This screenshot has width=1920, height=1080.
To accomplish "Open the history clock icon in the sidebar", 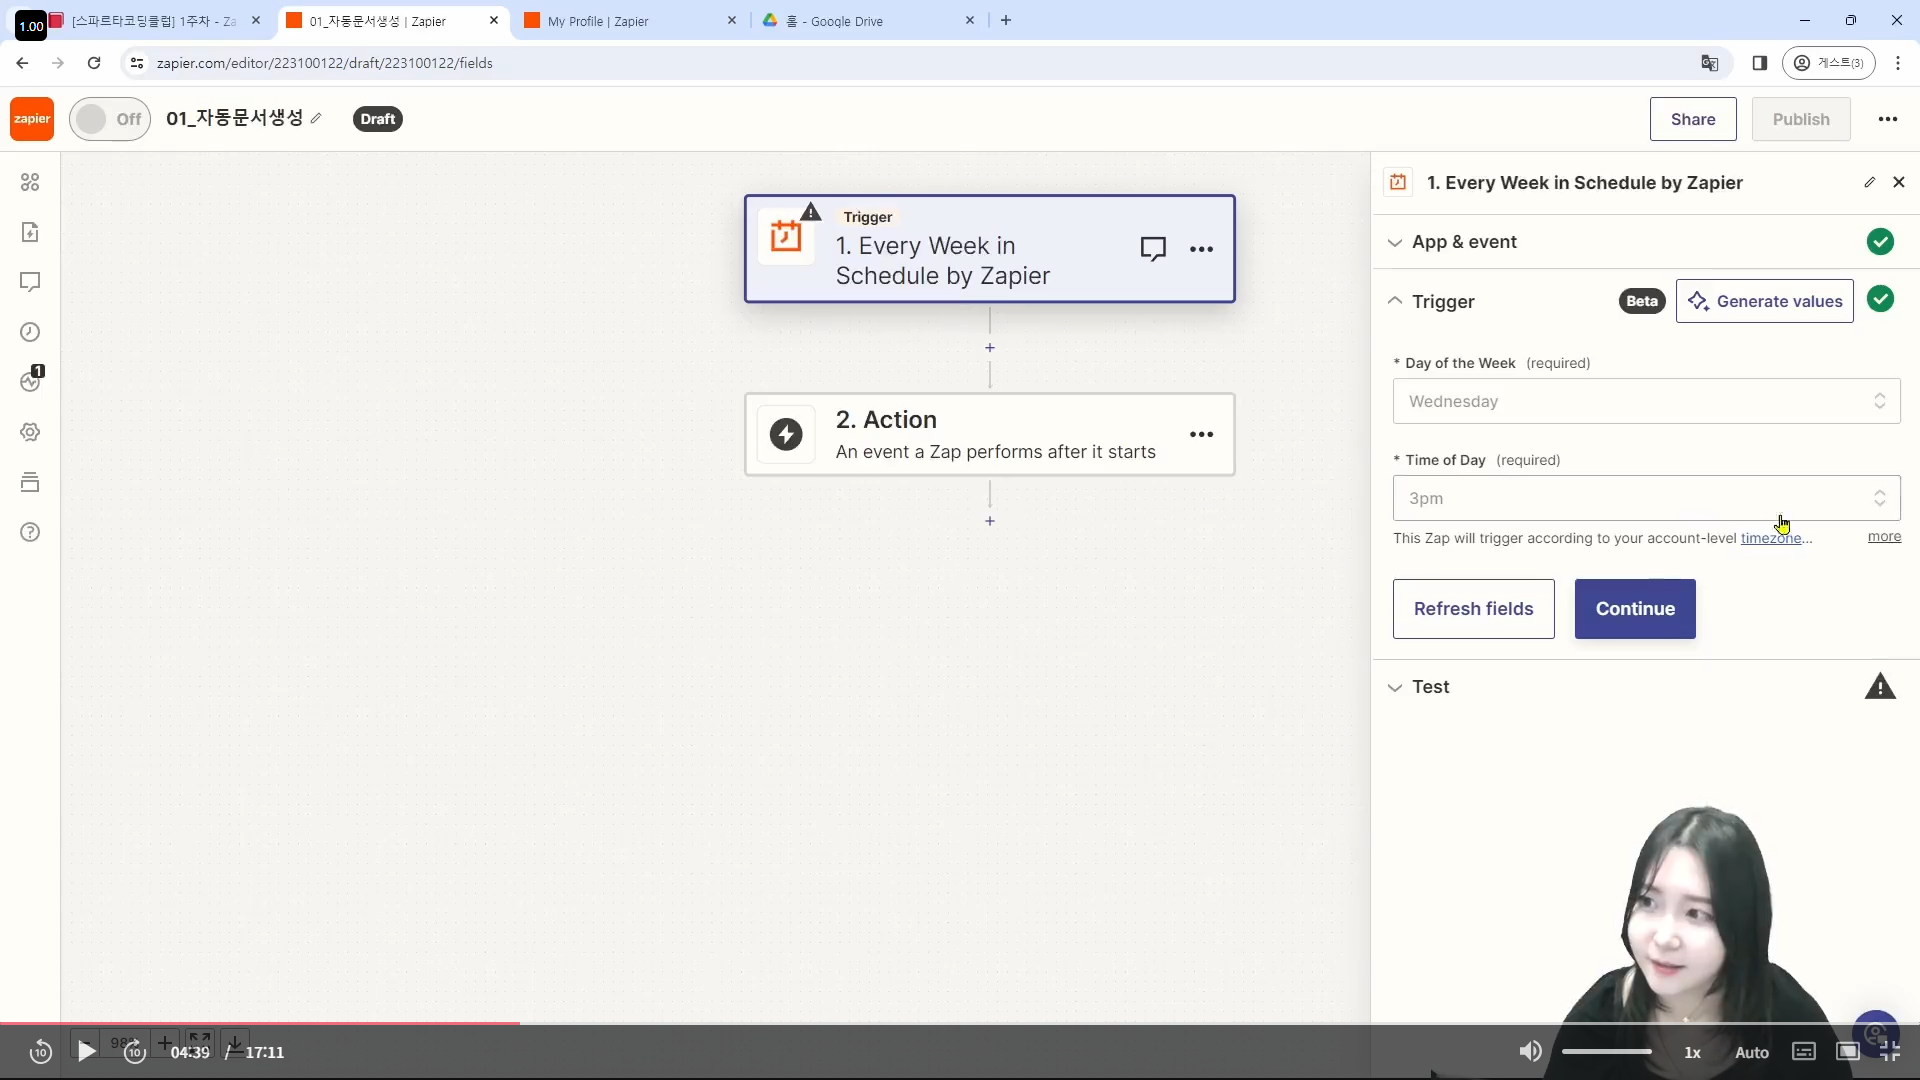I will point(30,332).
